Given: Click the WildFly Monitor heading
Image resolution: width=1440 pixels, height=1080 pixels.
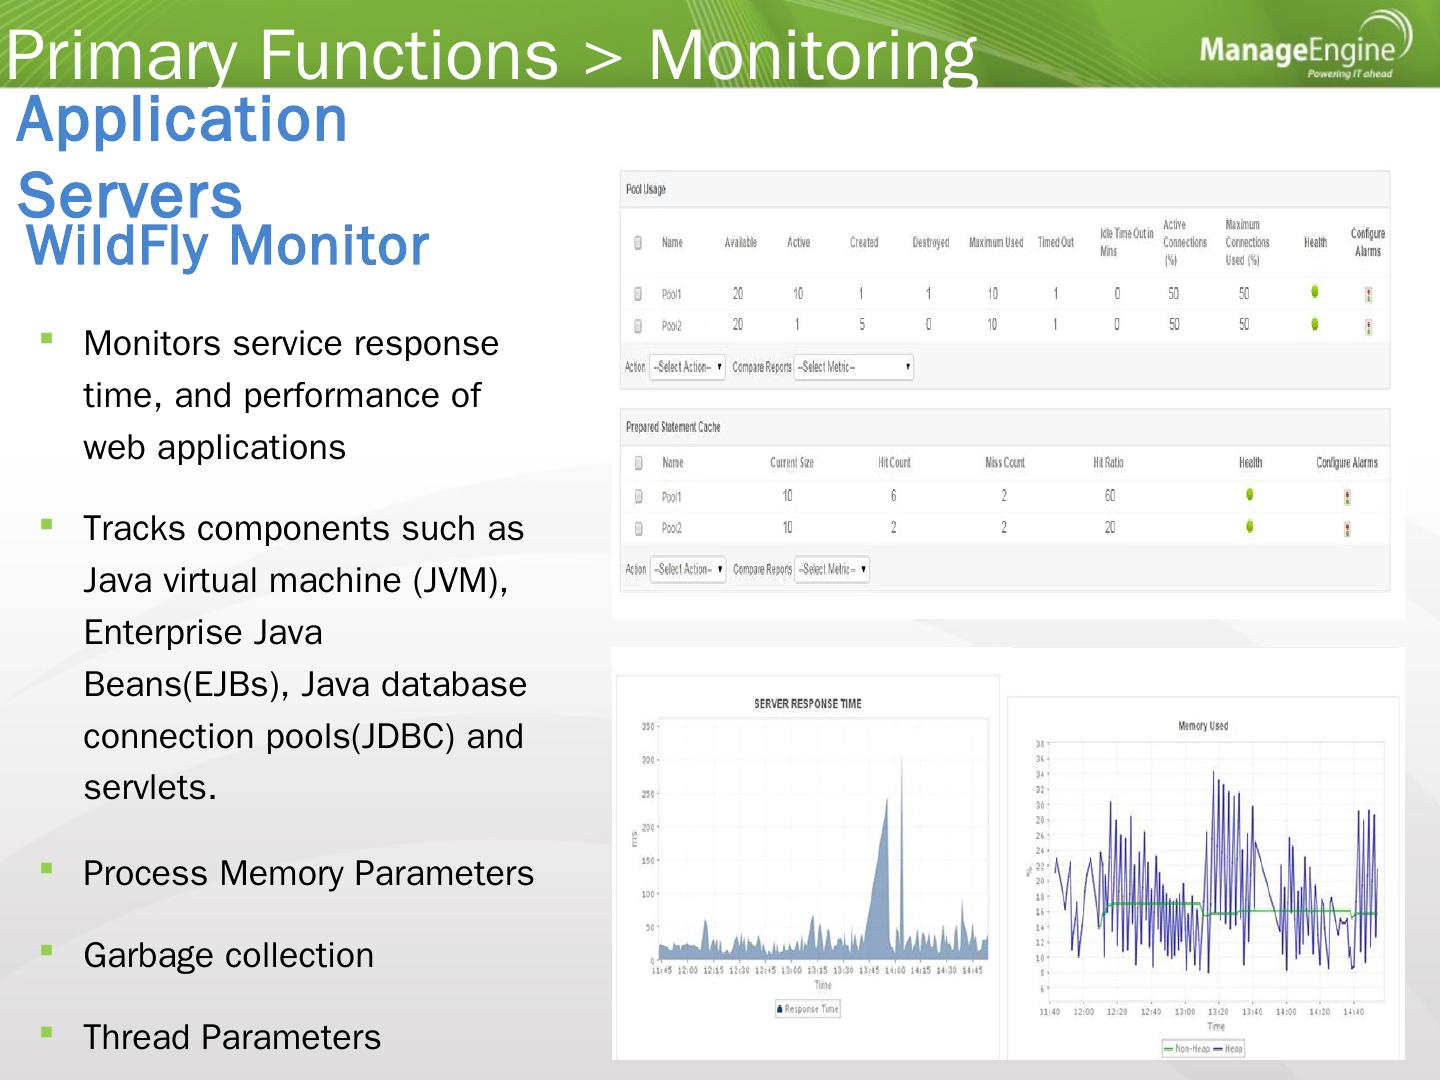Looking at the screenshot, I should (x=228, y=246).
